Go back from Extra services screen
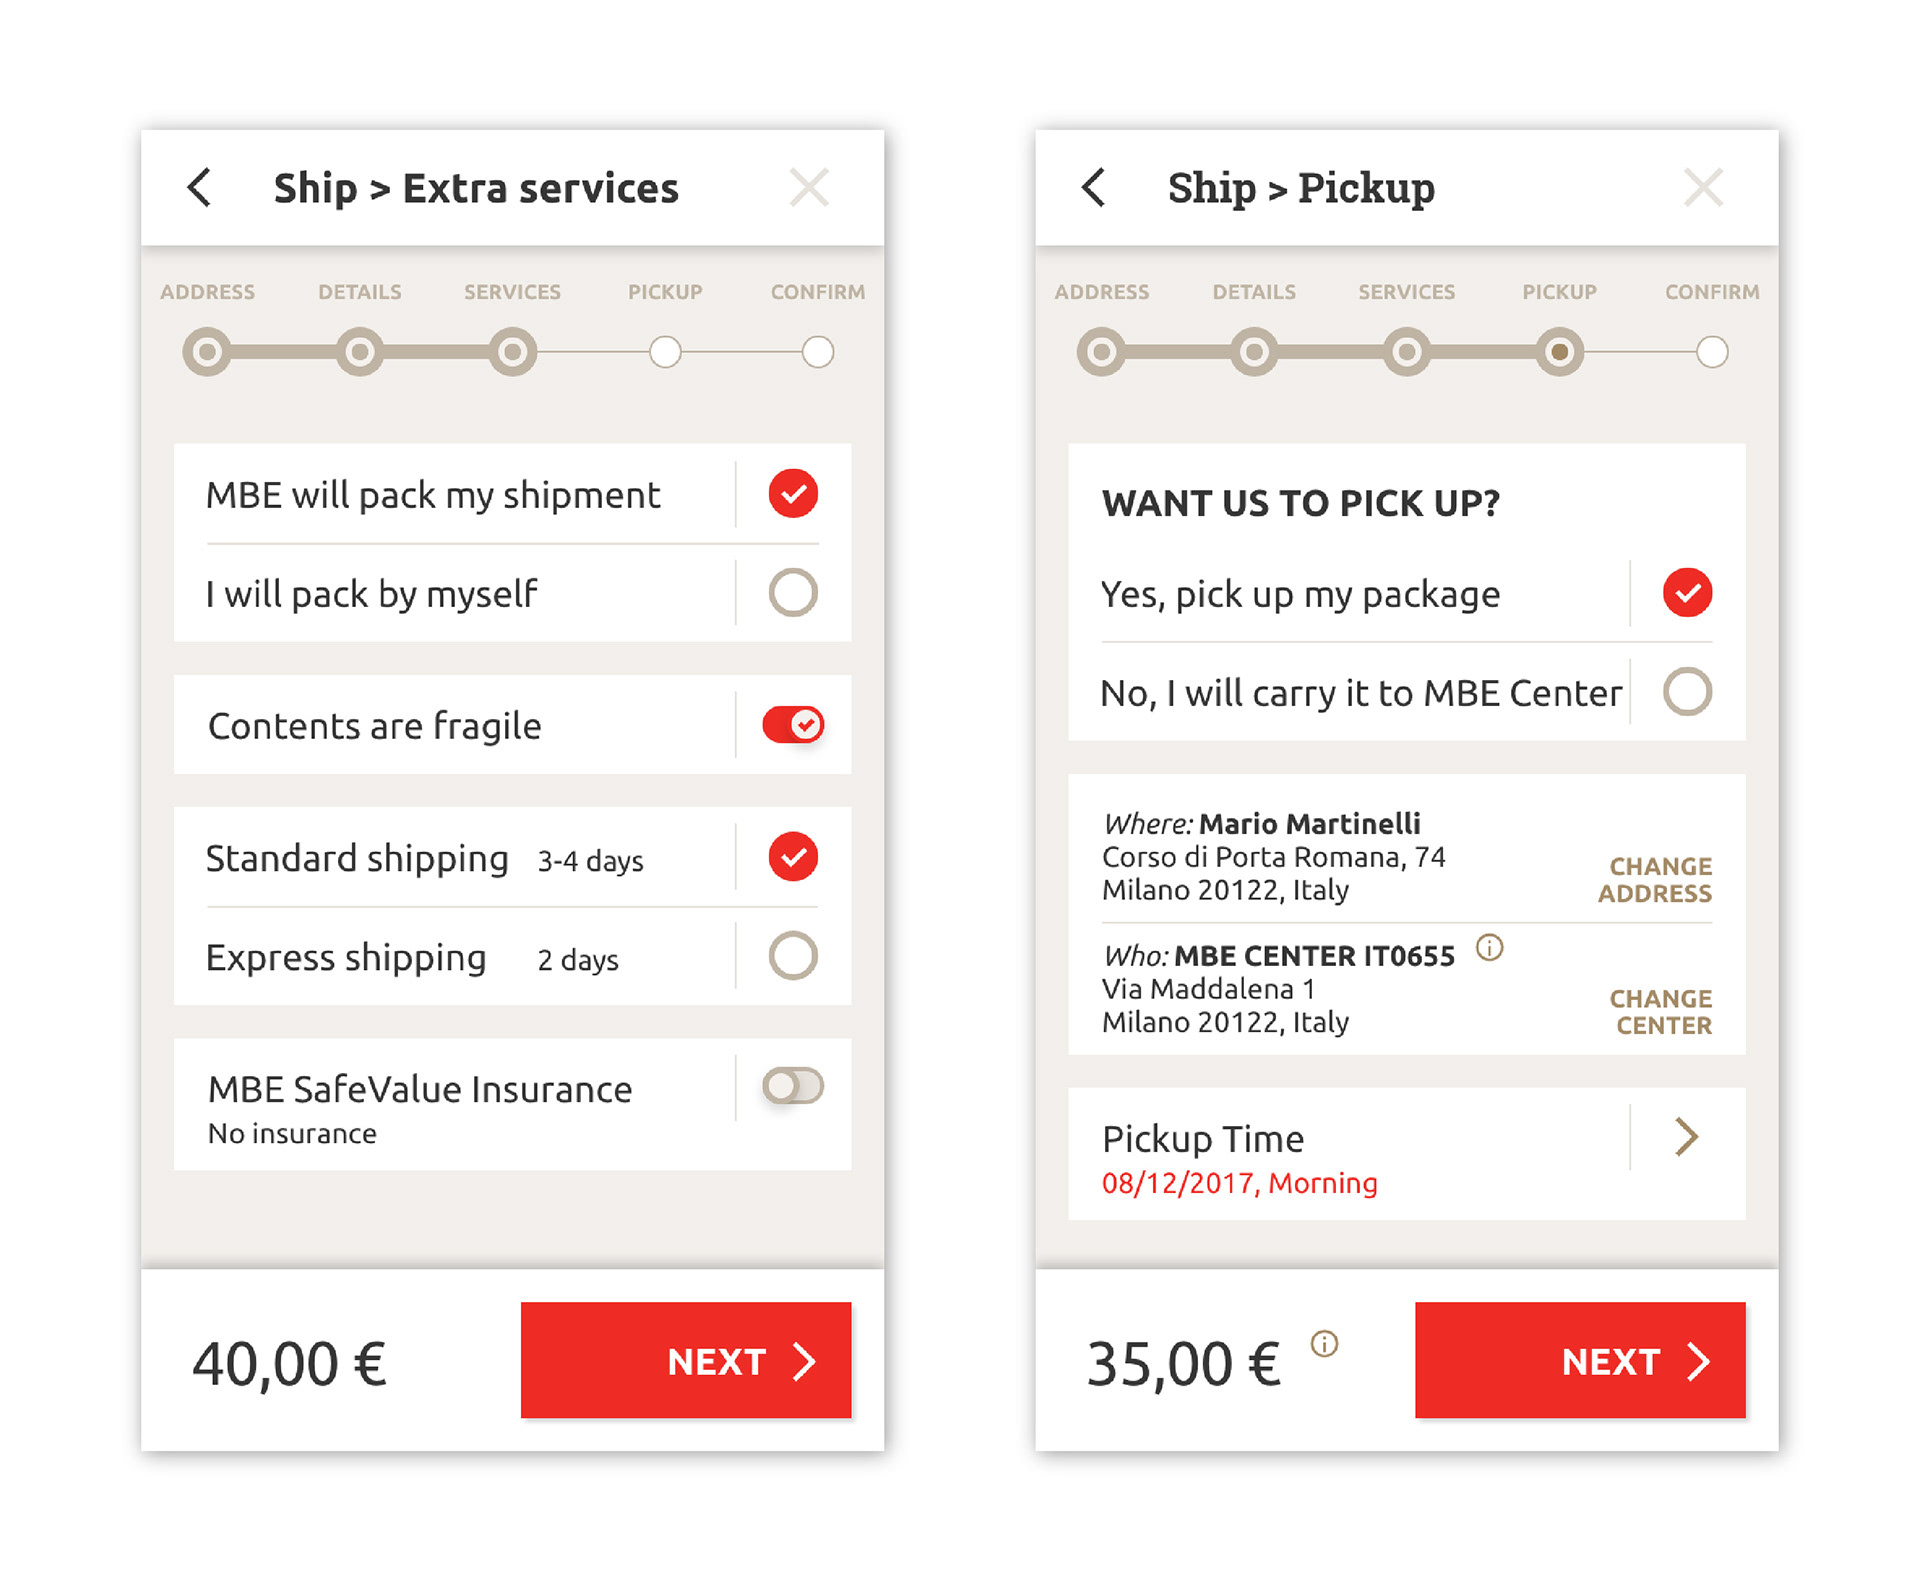The height and width of the screenshot is (1581, 1920). (200, 187)
